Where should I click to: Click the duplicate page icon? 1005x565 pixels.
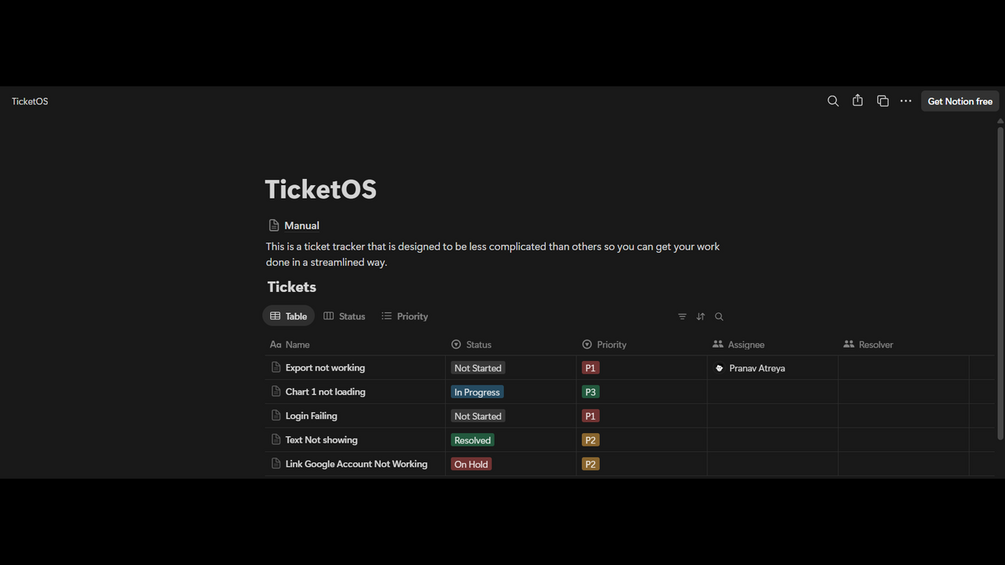[883, 101]
